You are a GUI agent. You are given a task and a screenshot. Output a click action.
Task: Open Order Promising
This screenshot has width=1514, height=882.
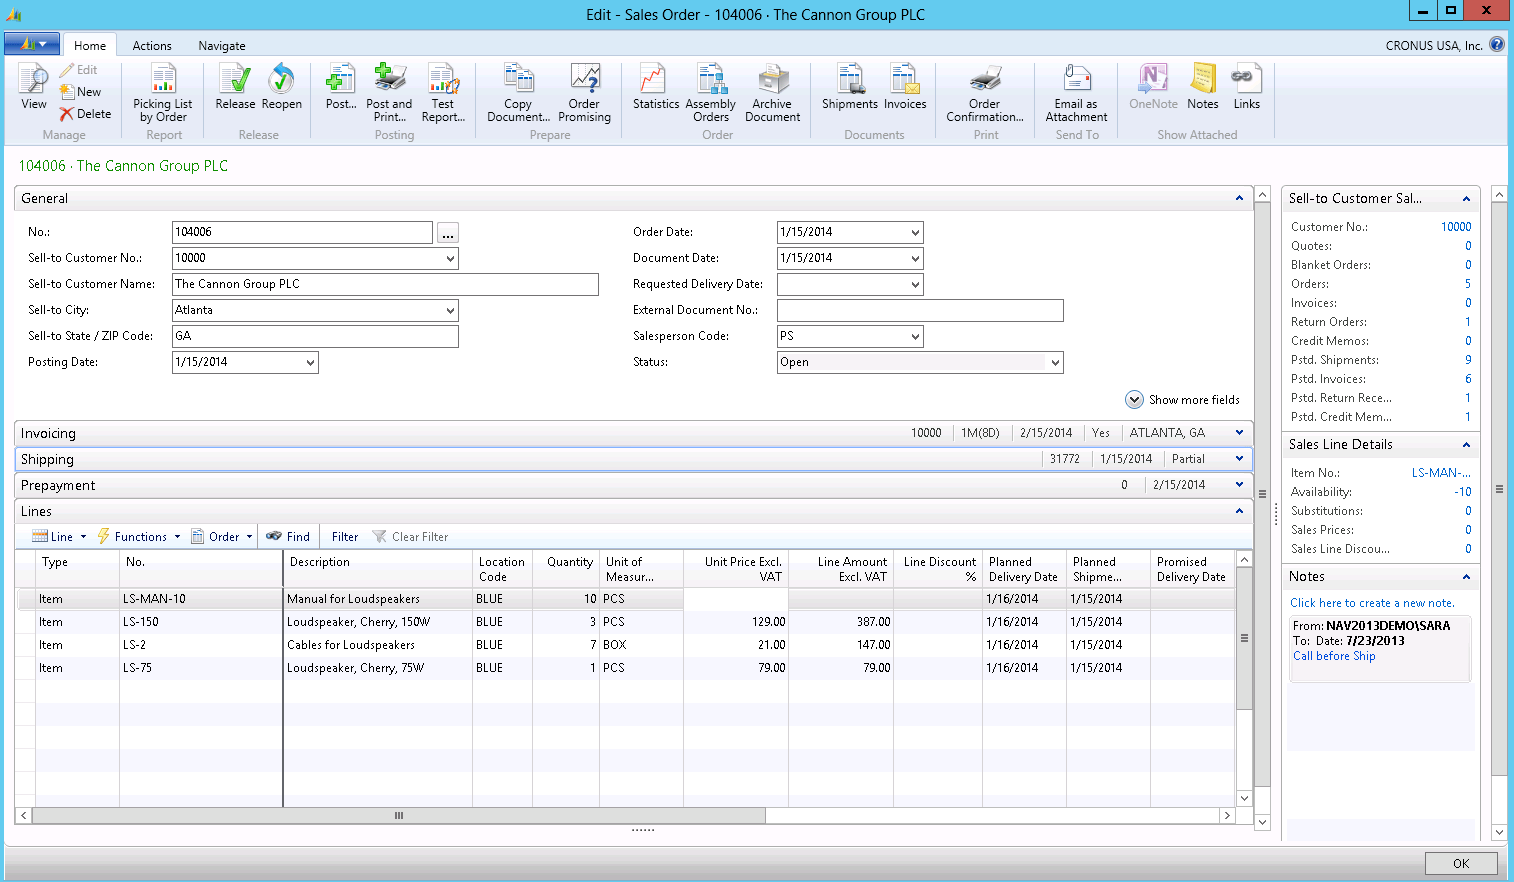coord(584,93)
